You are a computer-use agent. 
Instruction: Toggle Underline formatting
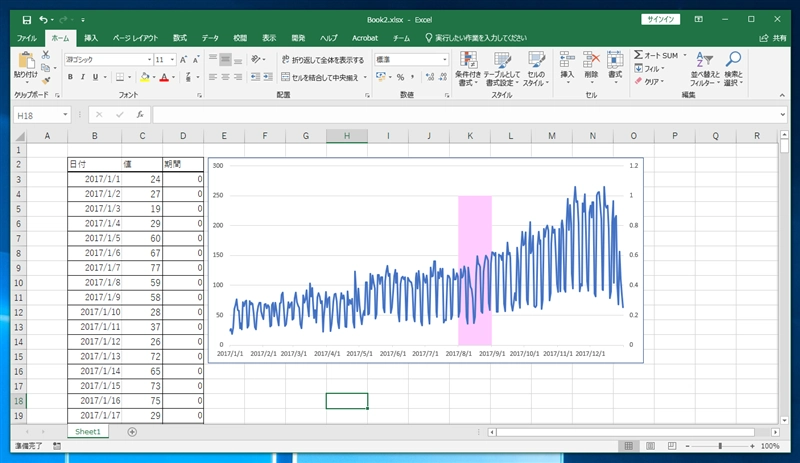tap(95, 77)
